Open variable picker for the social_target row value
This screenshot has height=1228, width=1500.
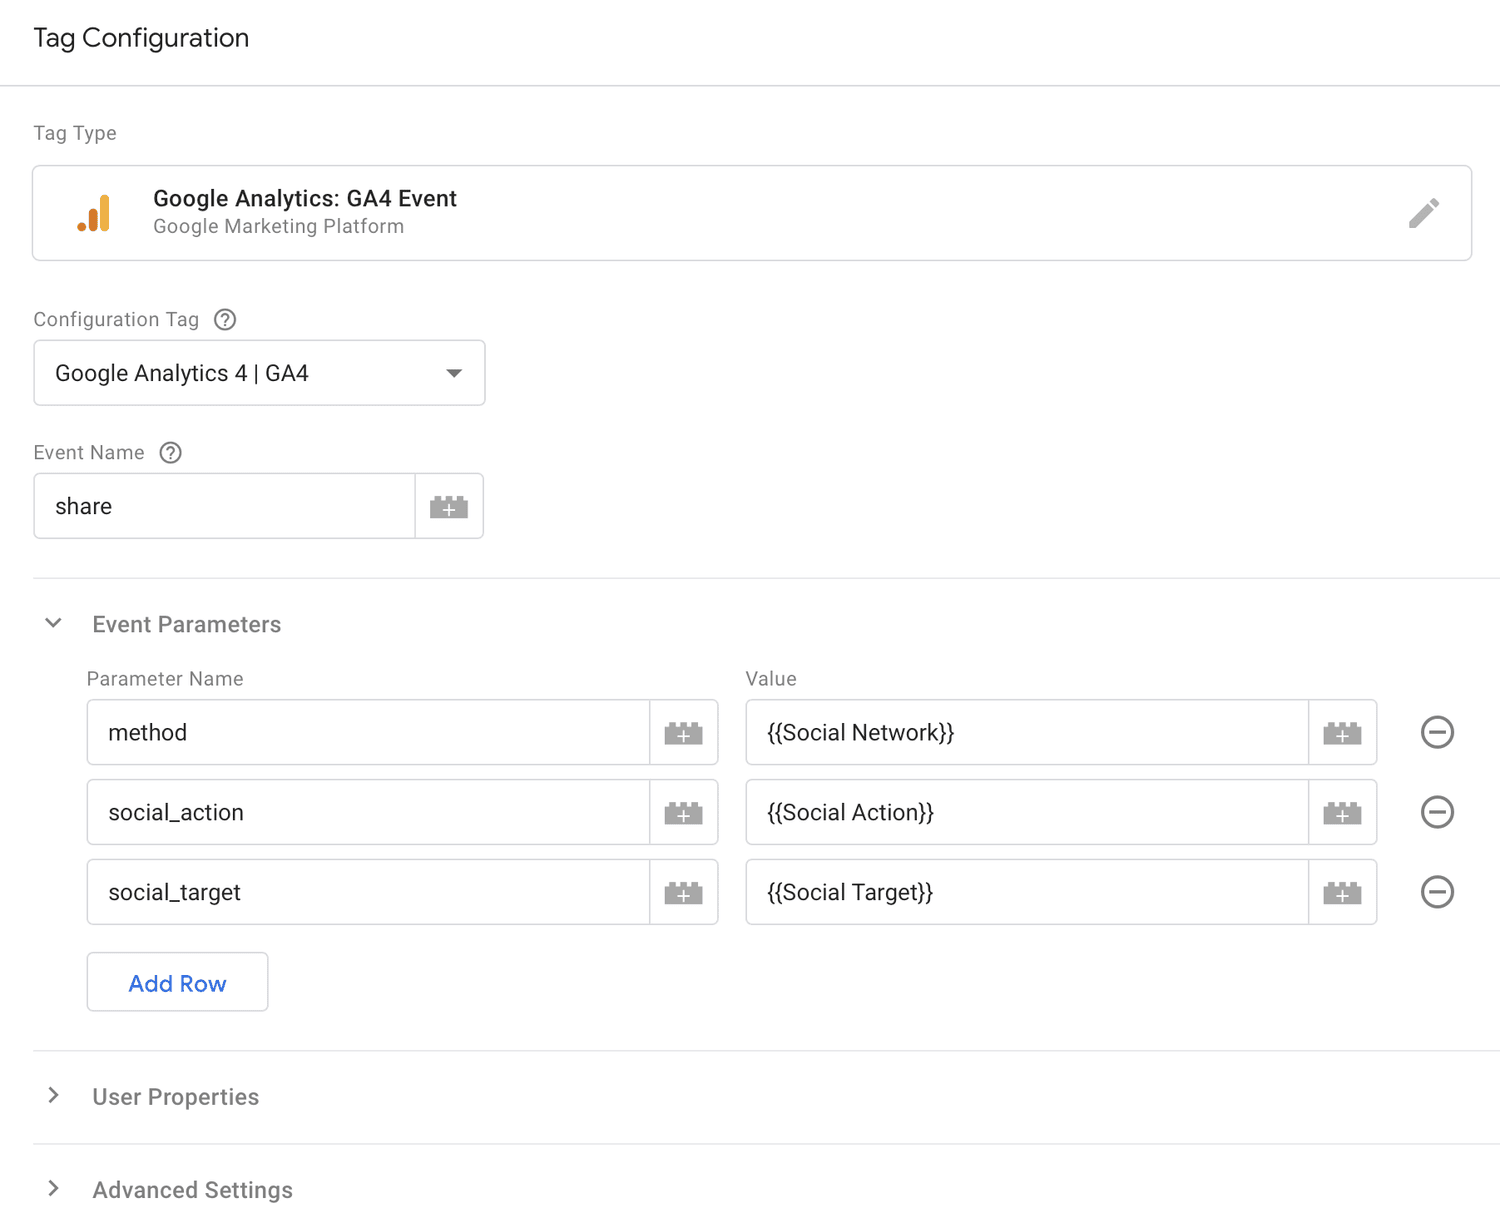click(1342, 892)
